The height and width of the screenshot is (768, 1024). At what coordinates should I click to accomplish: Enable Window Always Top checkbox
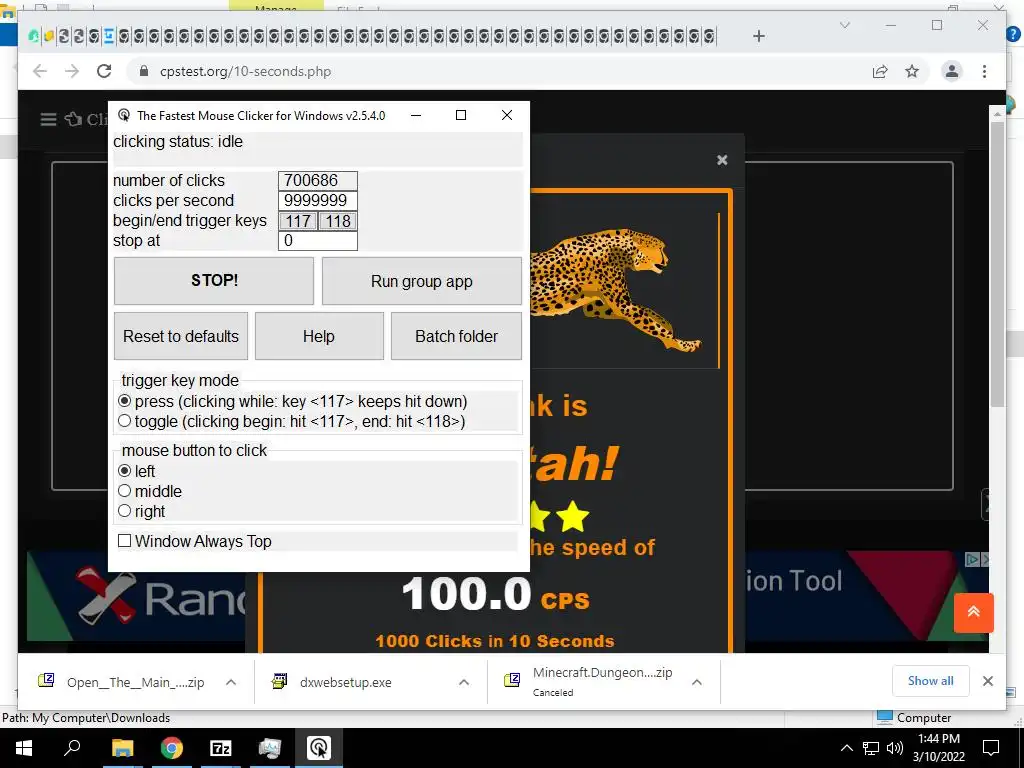pos(125,541)
